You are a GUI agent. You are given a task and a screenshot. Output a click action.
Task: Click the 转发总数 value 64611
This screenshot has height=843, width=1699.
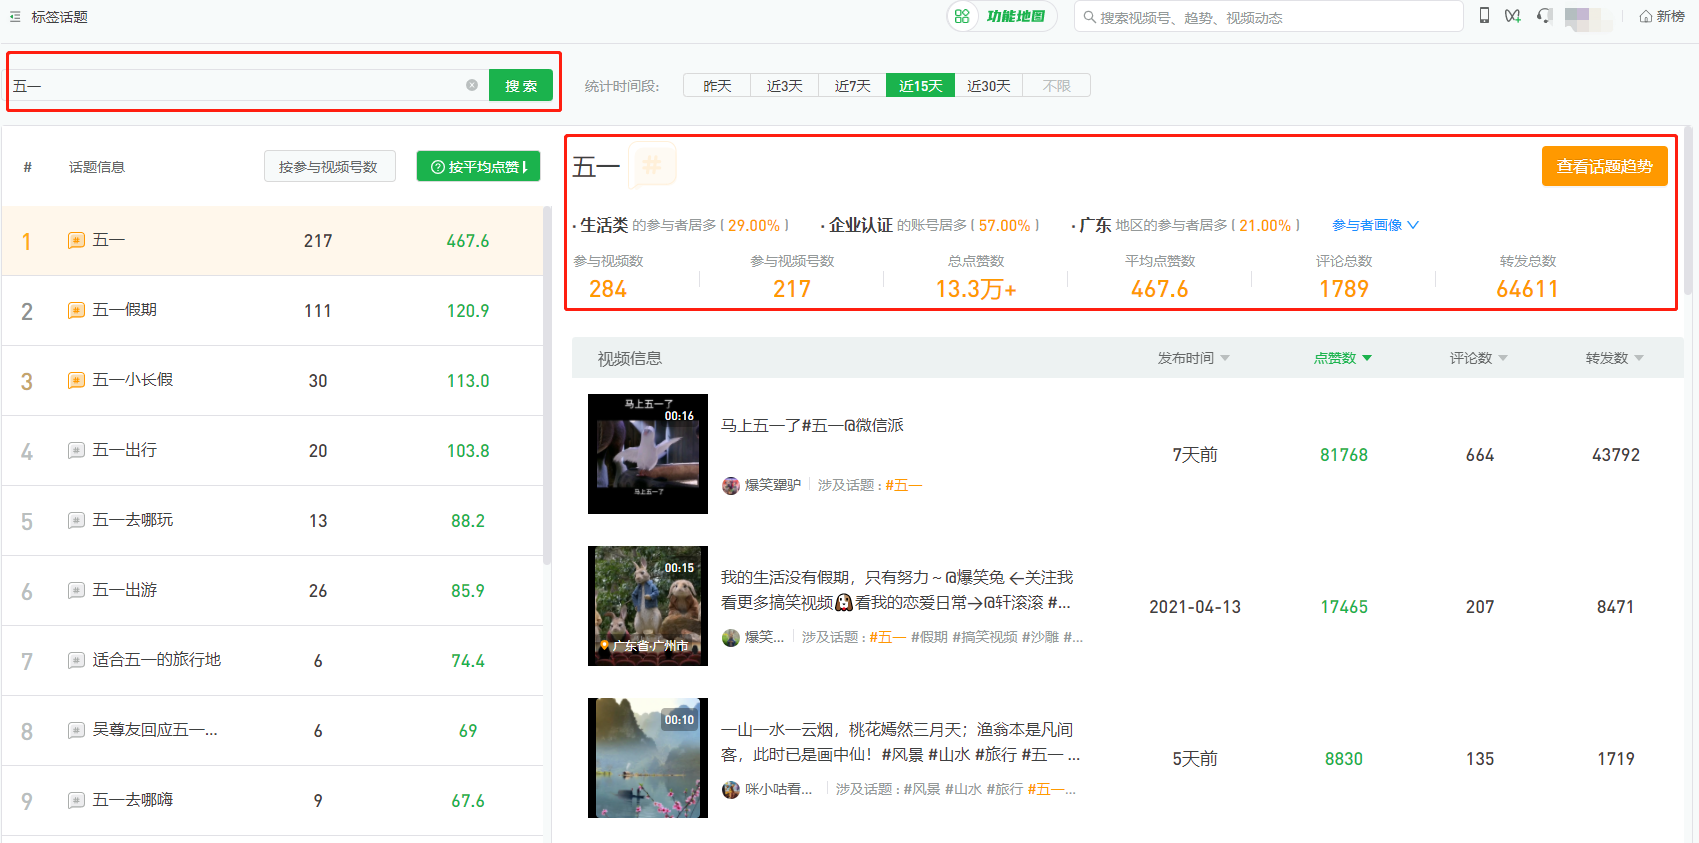point(1527,289)
